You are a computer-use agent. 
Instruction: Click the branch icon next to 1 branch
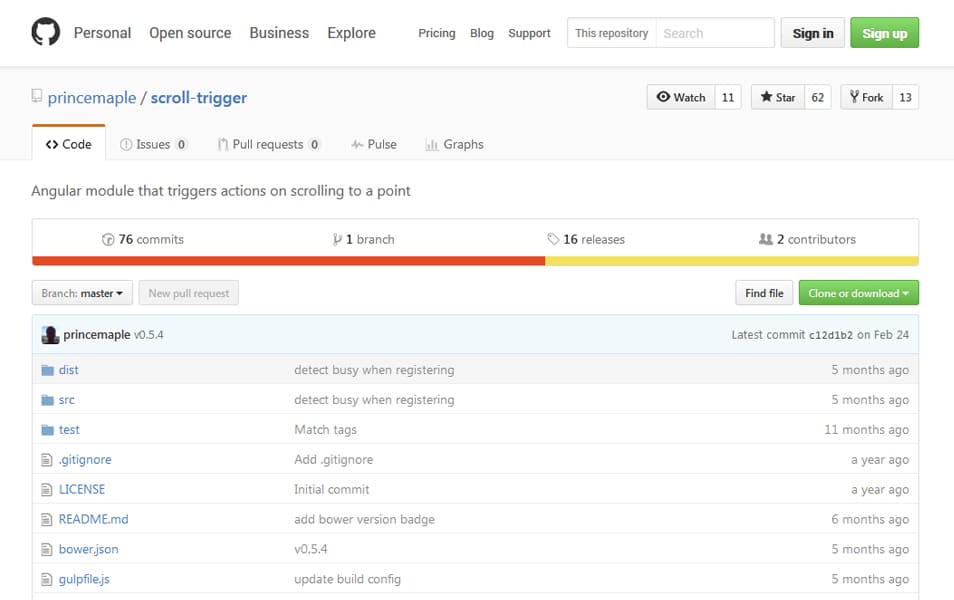[x=337, y=240]
